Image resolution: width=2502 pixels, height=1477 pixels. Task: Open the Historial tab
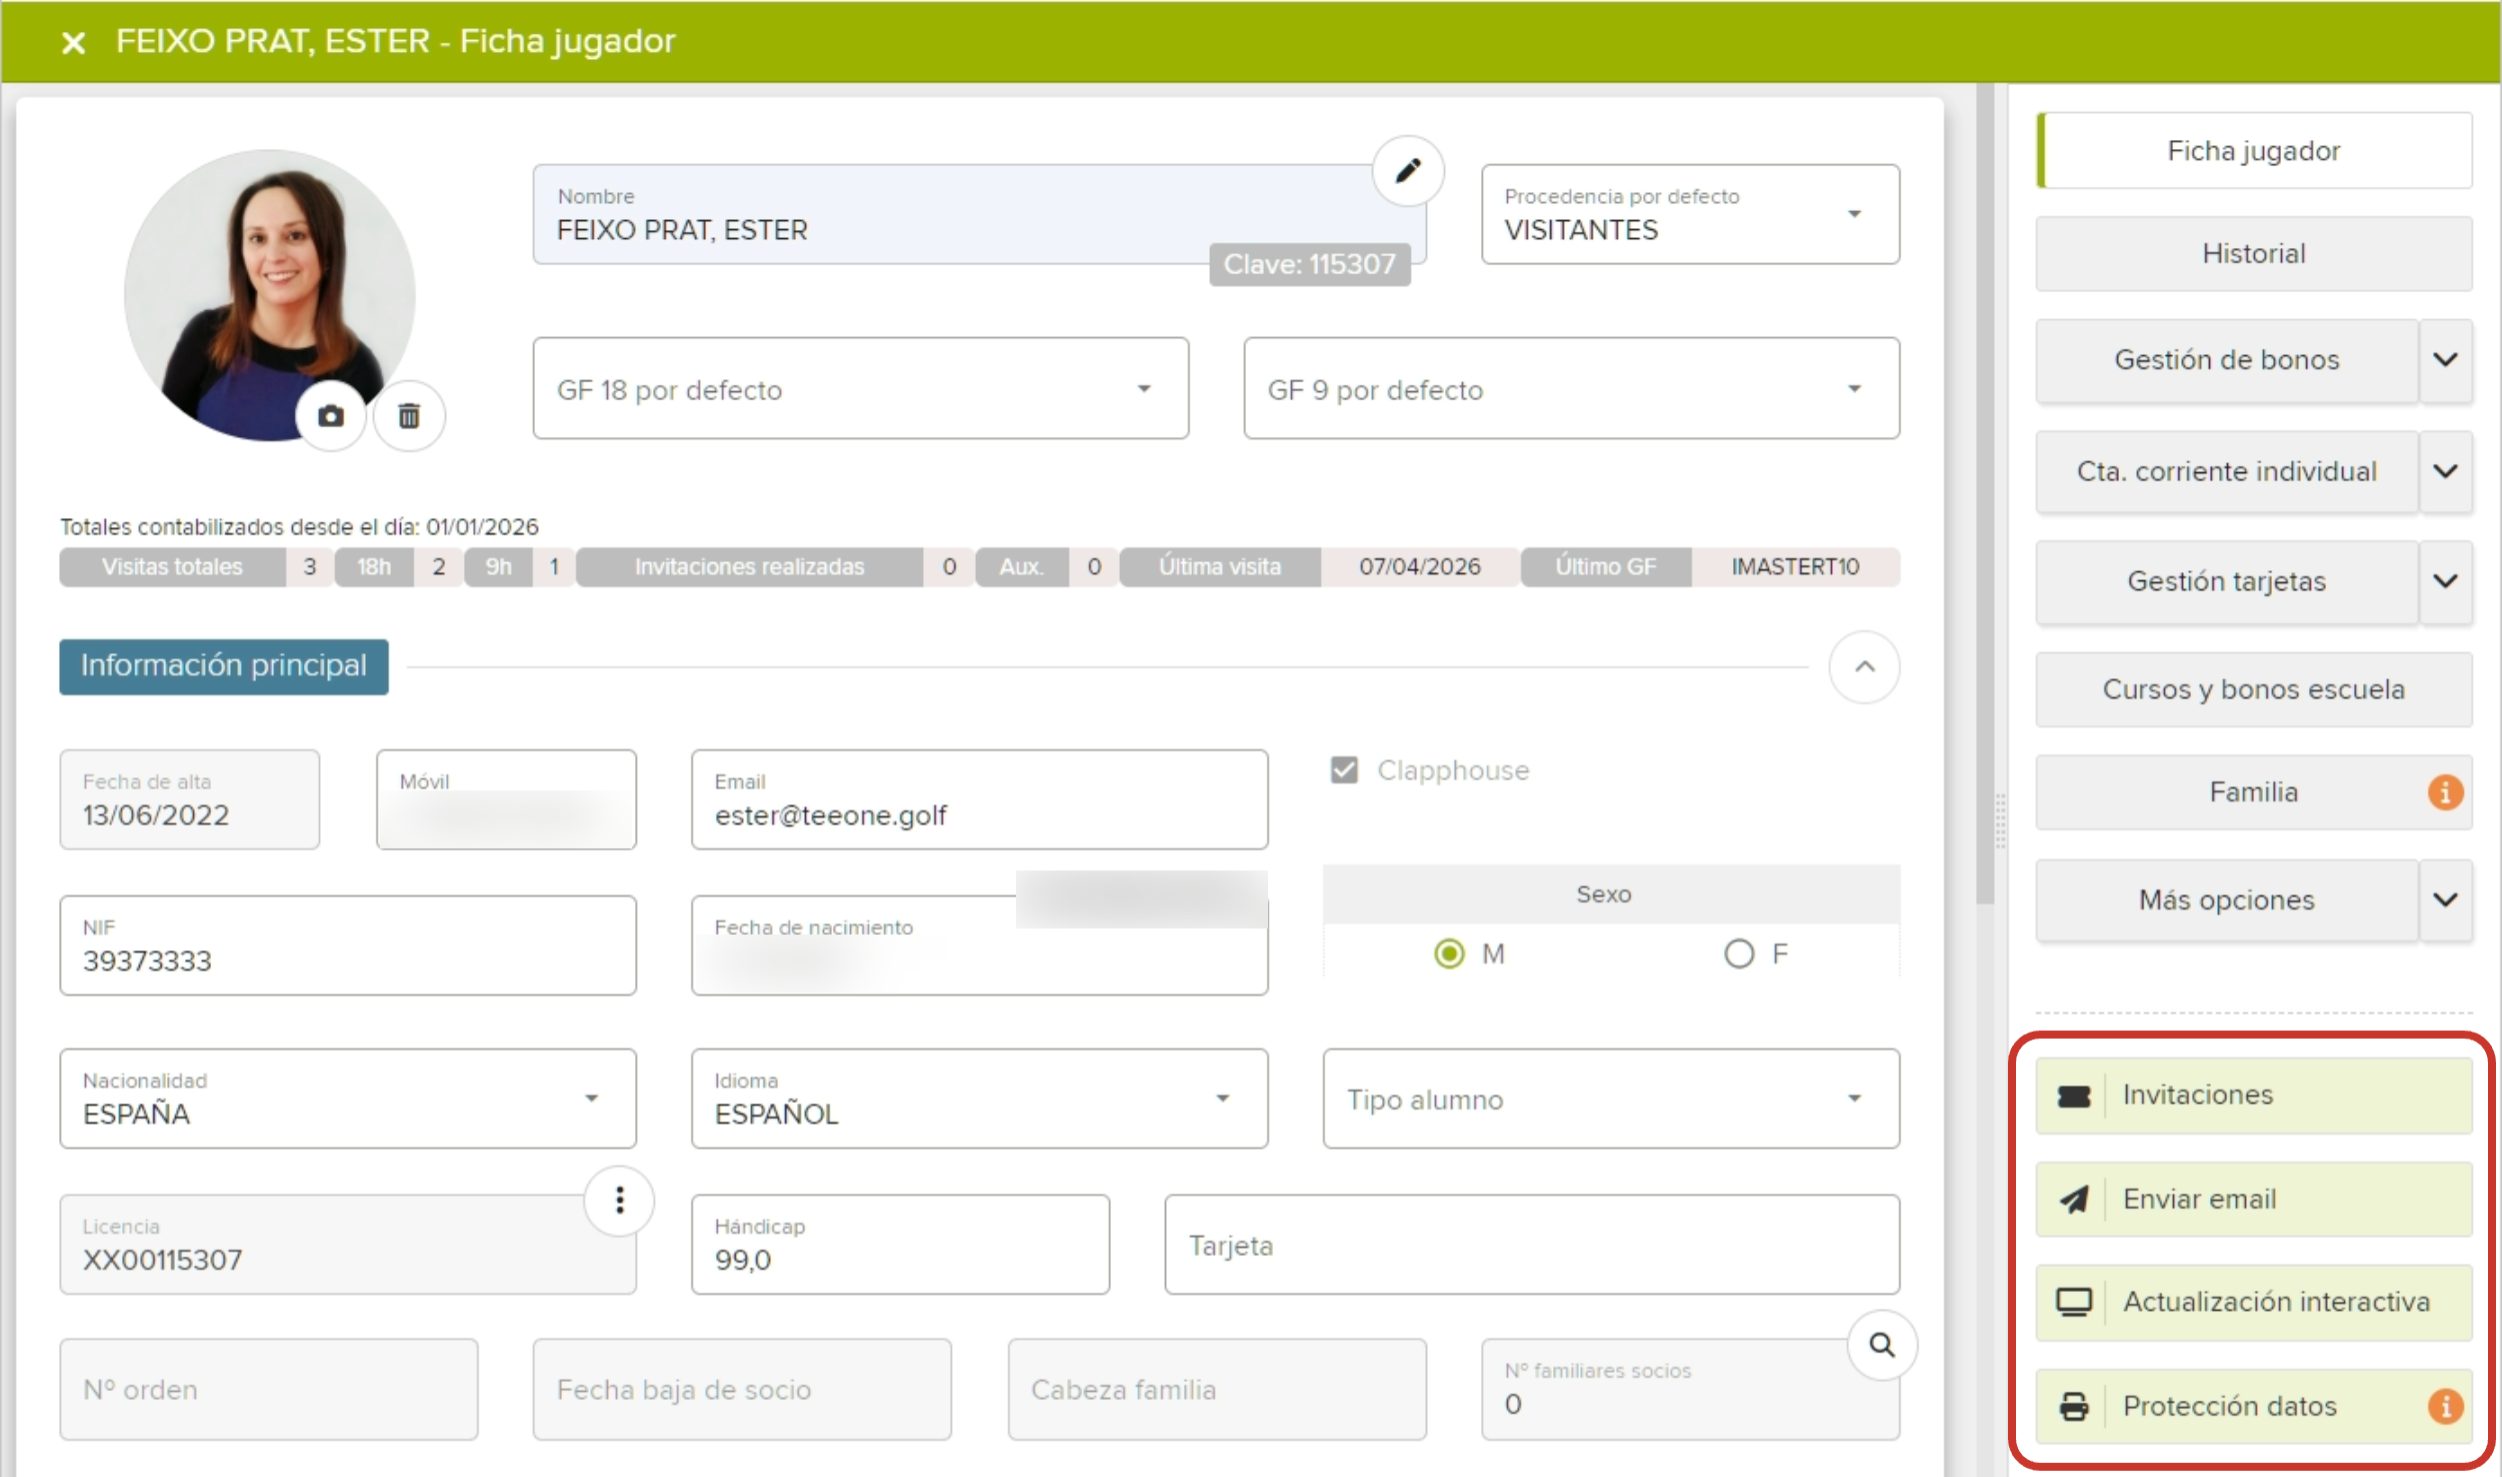(x=2254, y=254)
